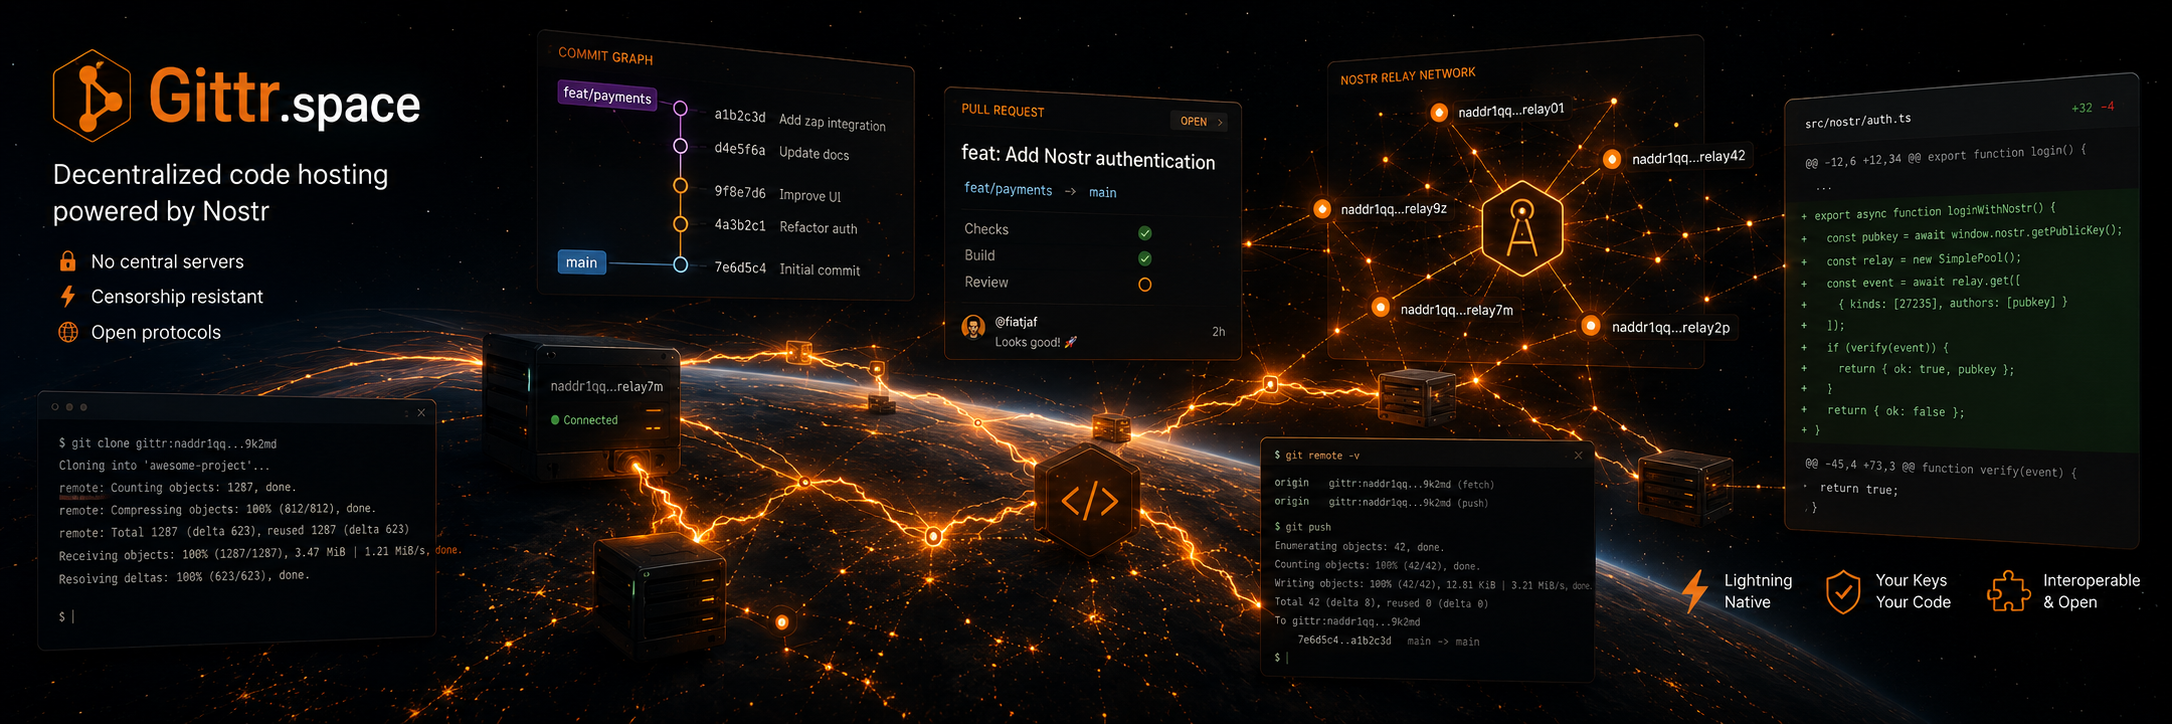This screenshot has width=2172, height=724.
Task: Click the lightning bolt icon beside Censorship resistant
Action: [68, 296]
